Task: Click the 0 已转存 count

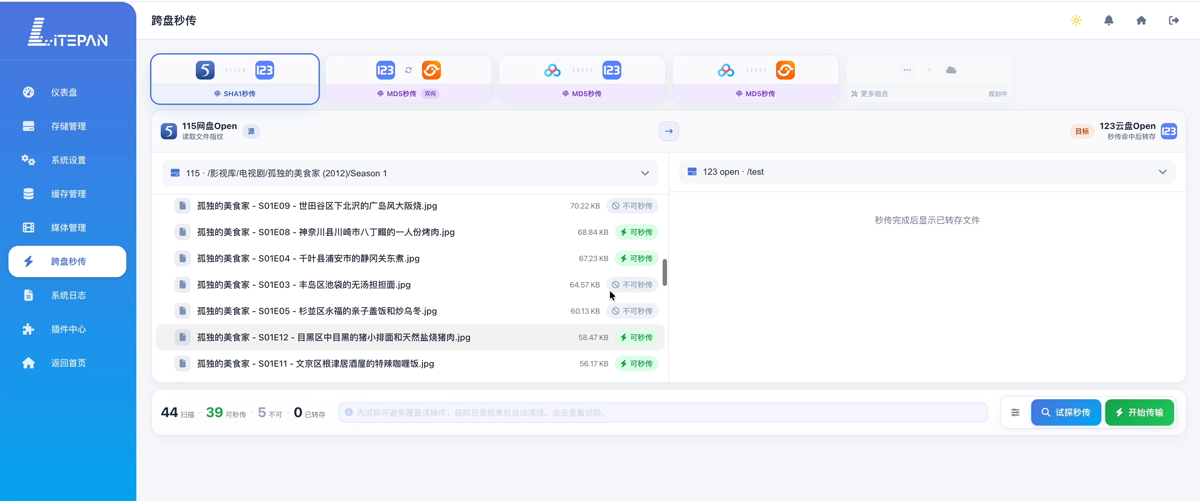Action: pos(309,412)
